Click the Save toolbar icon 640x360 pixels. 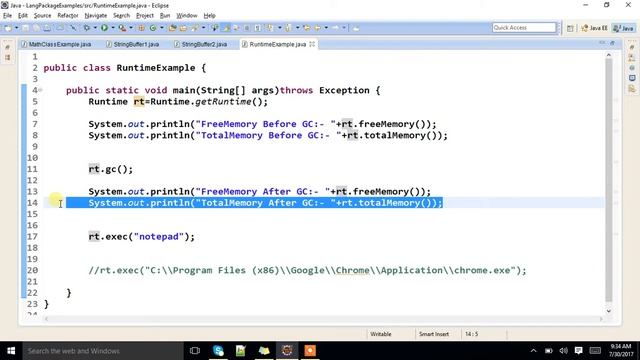point(25,28)
